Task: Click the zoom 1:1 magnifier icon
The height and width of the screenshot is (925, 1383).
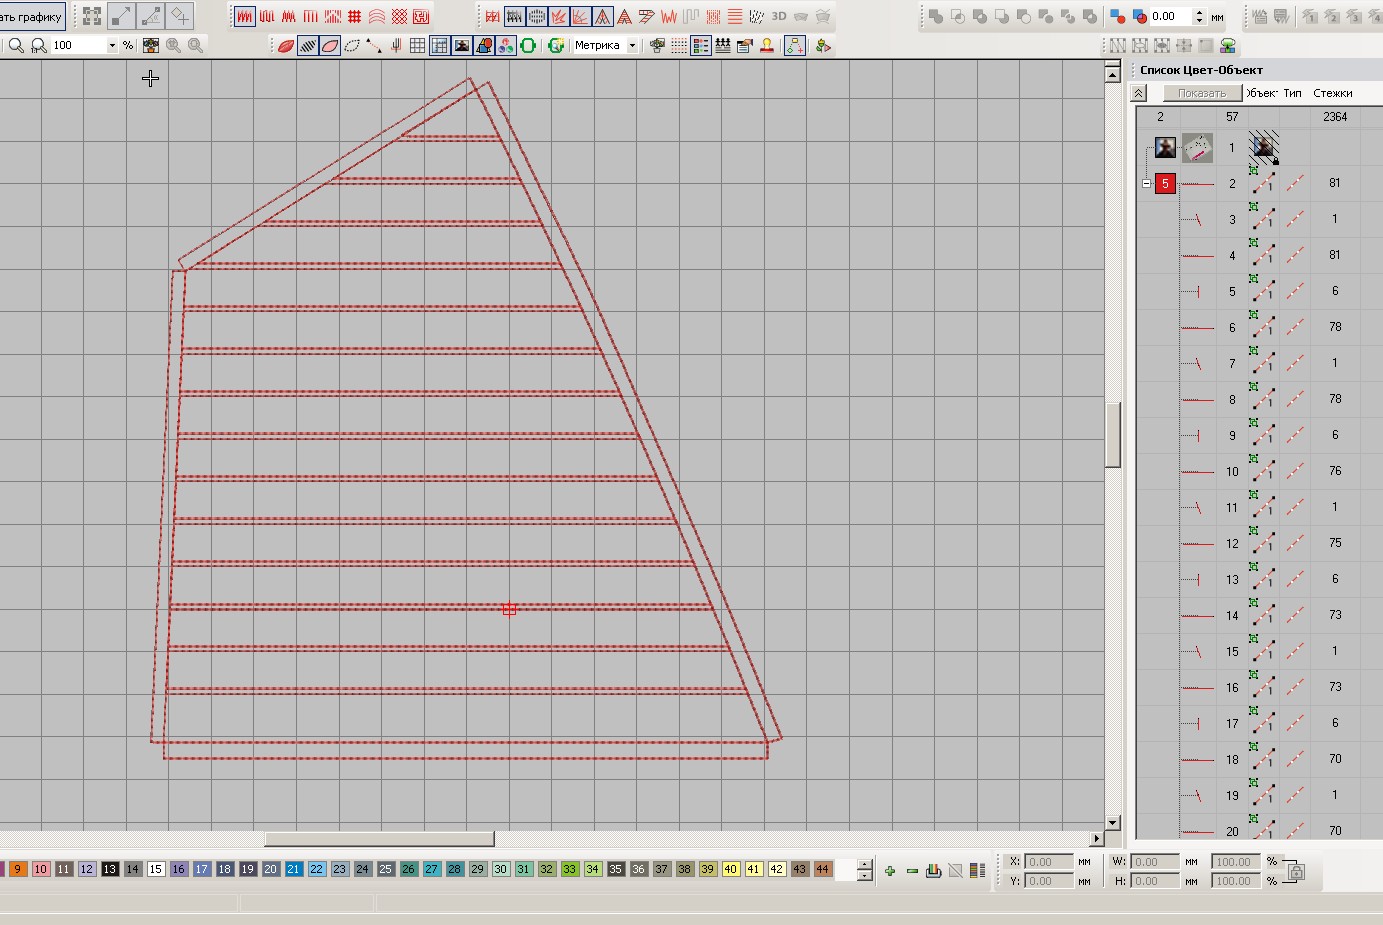Action: (38, 45)
